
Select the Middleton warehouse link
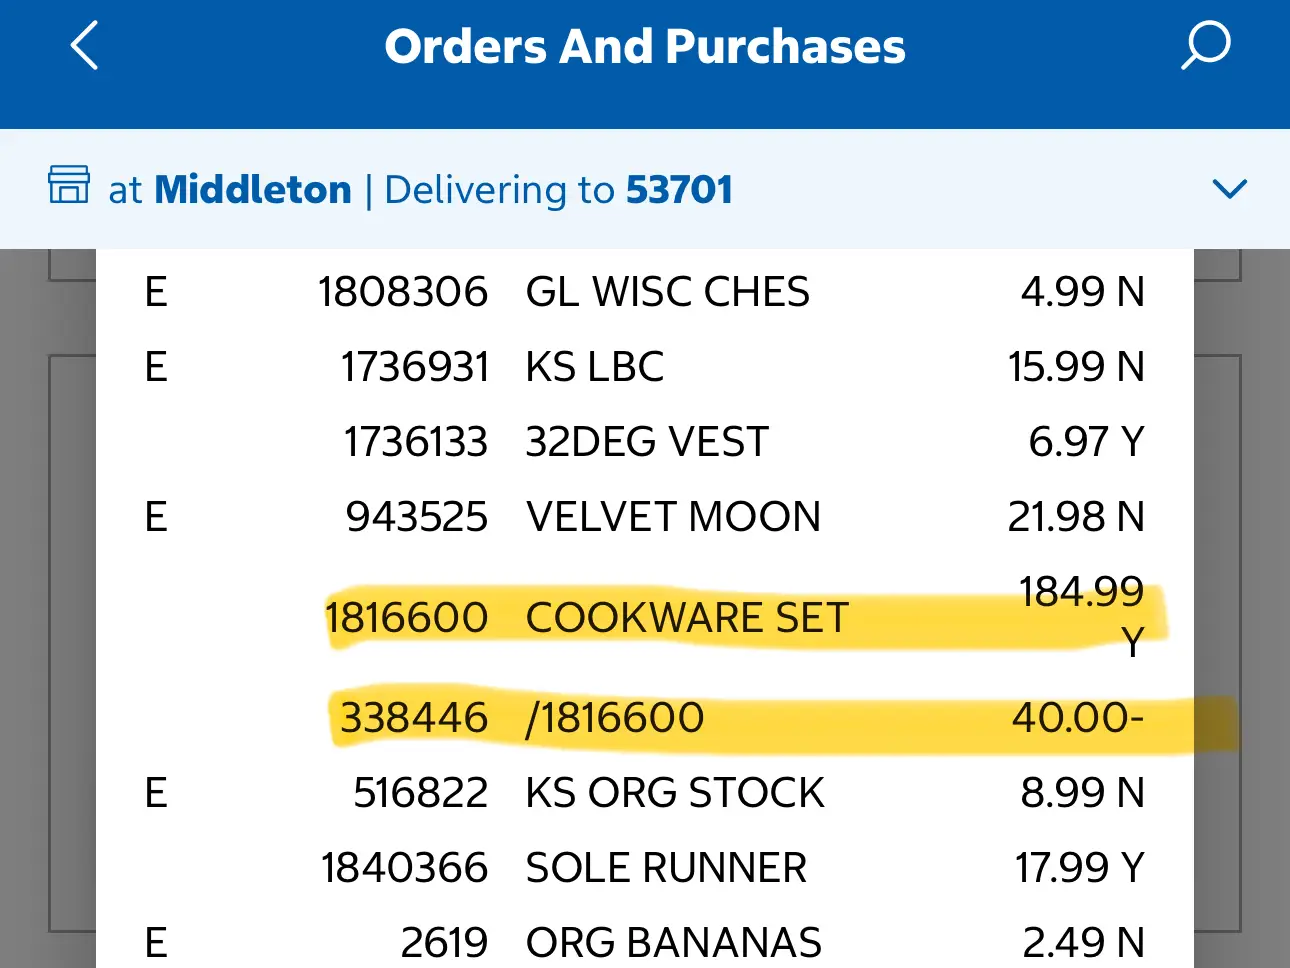253,189
